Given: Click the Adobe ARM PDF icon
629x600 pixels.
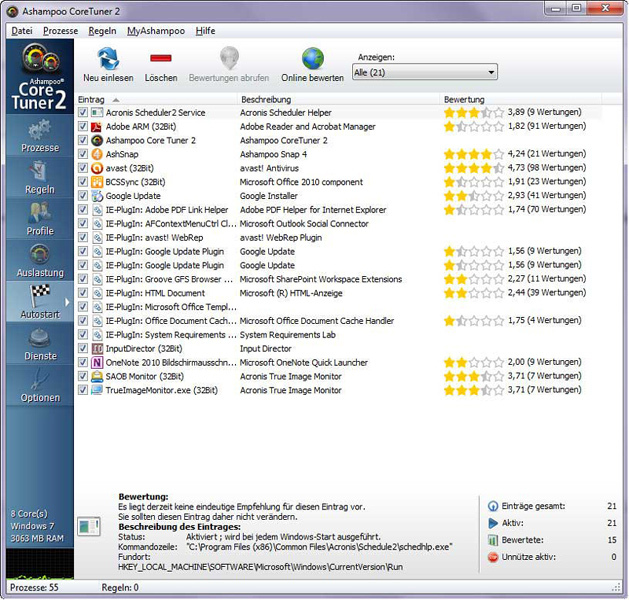Looking at the screenshot, I should click(97, 126).
